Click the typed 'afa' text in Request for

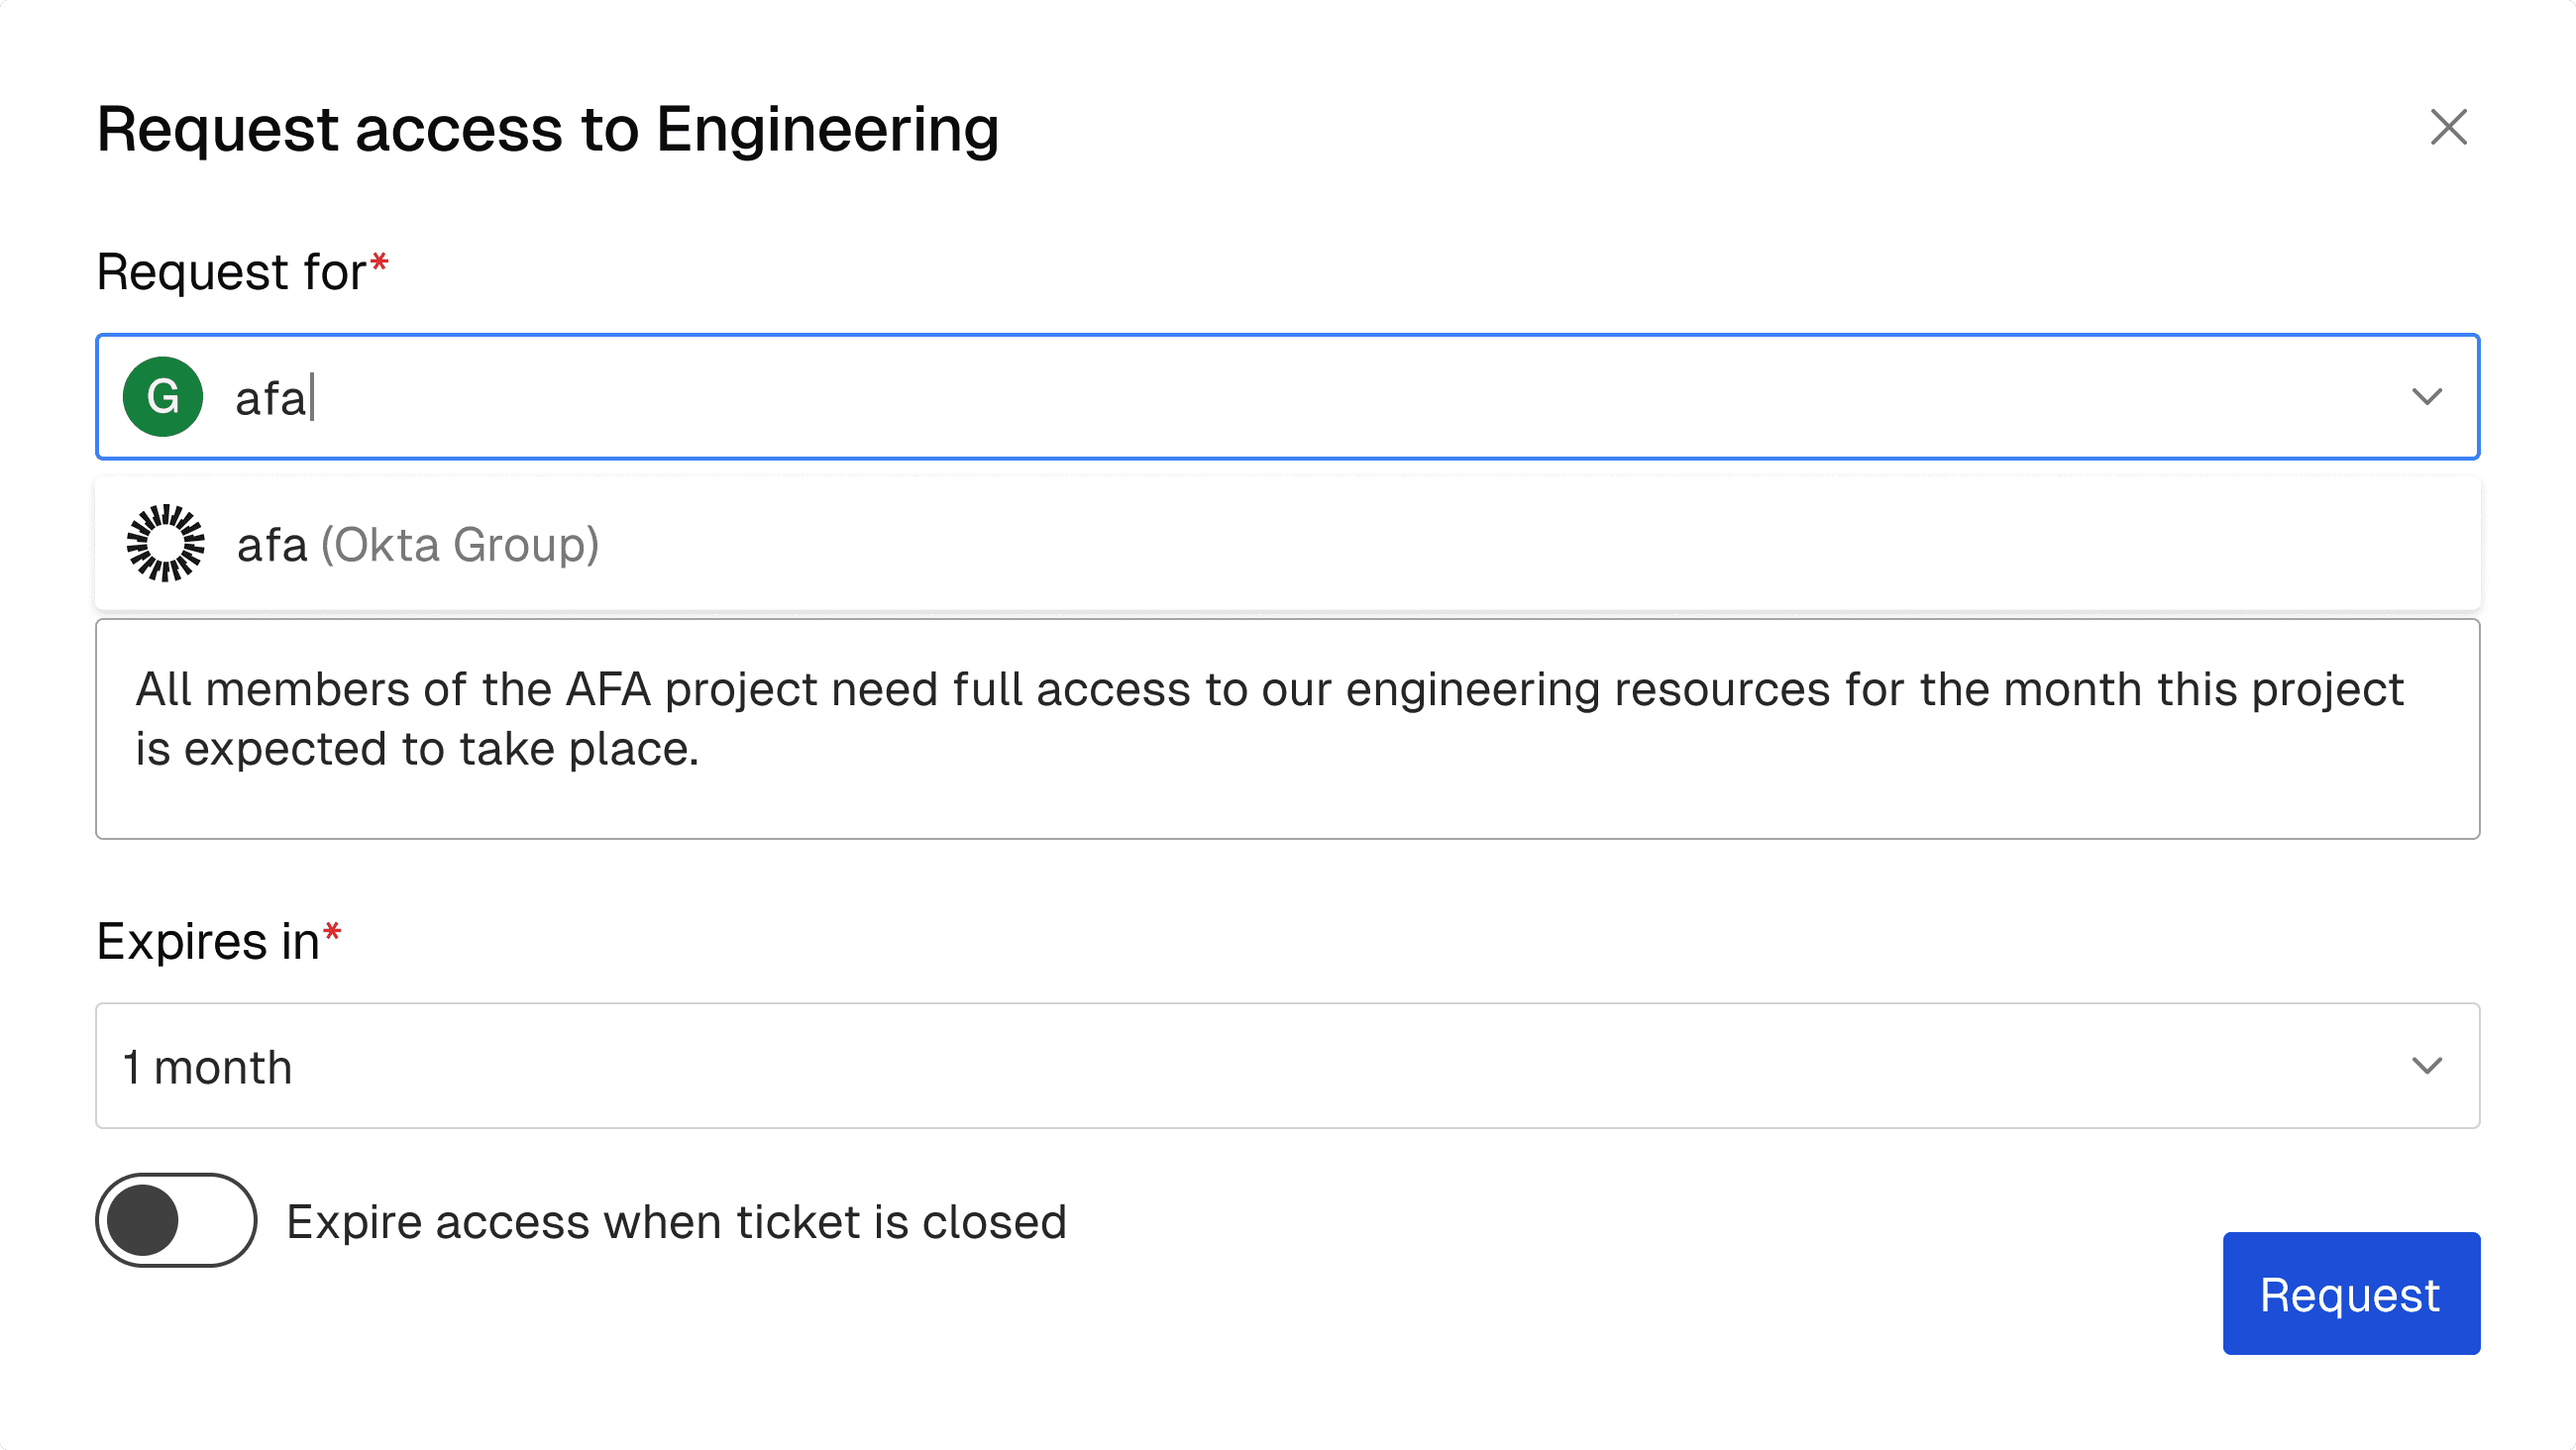point(270,398)
